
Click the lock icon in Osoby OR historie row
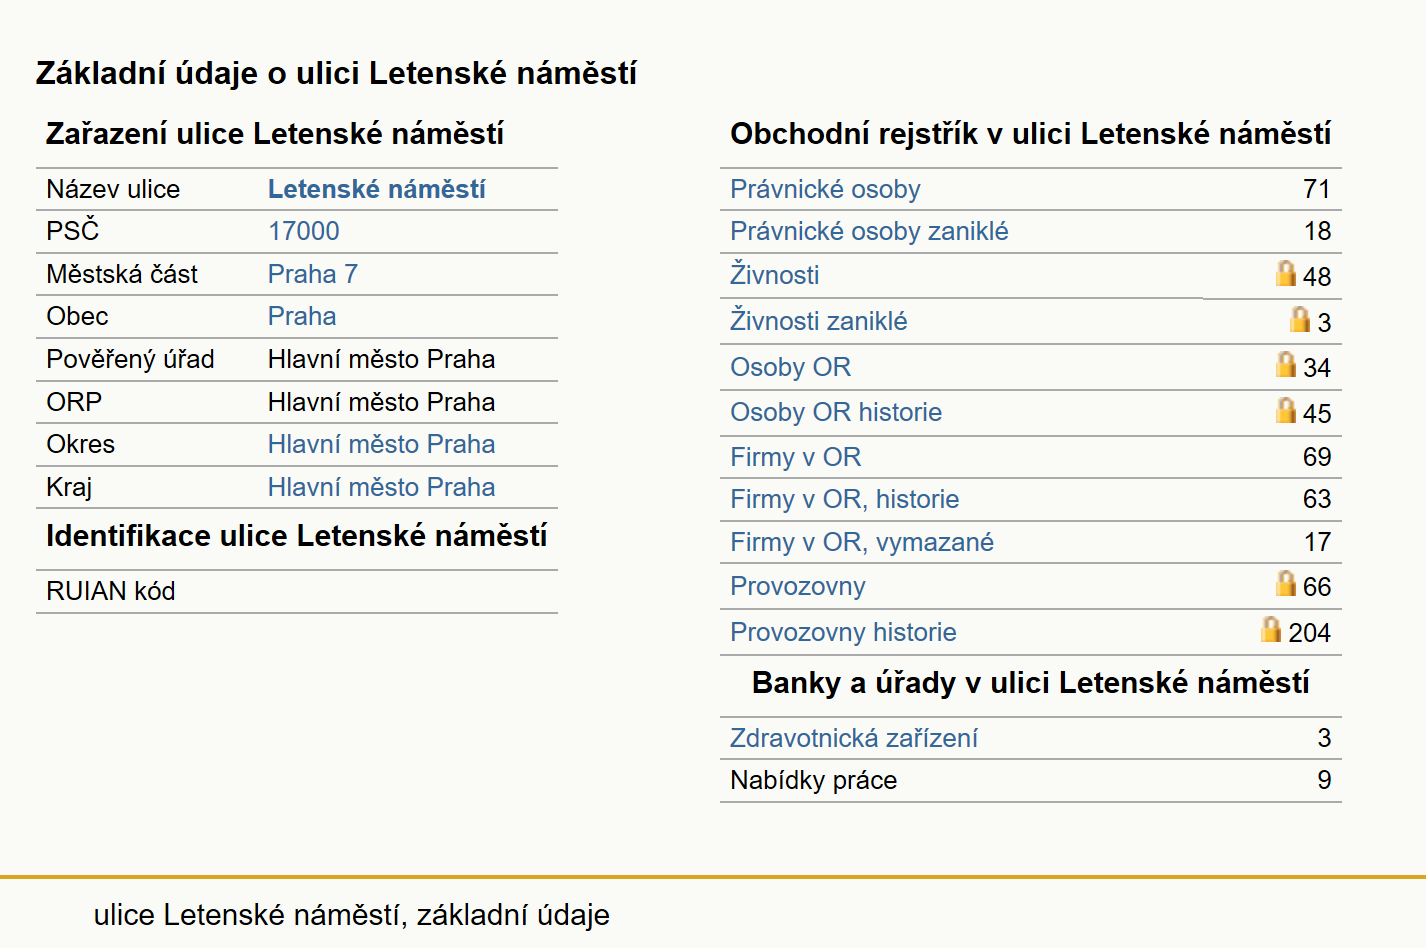click(x=1285, y=410)
